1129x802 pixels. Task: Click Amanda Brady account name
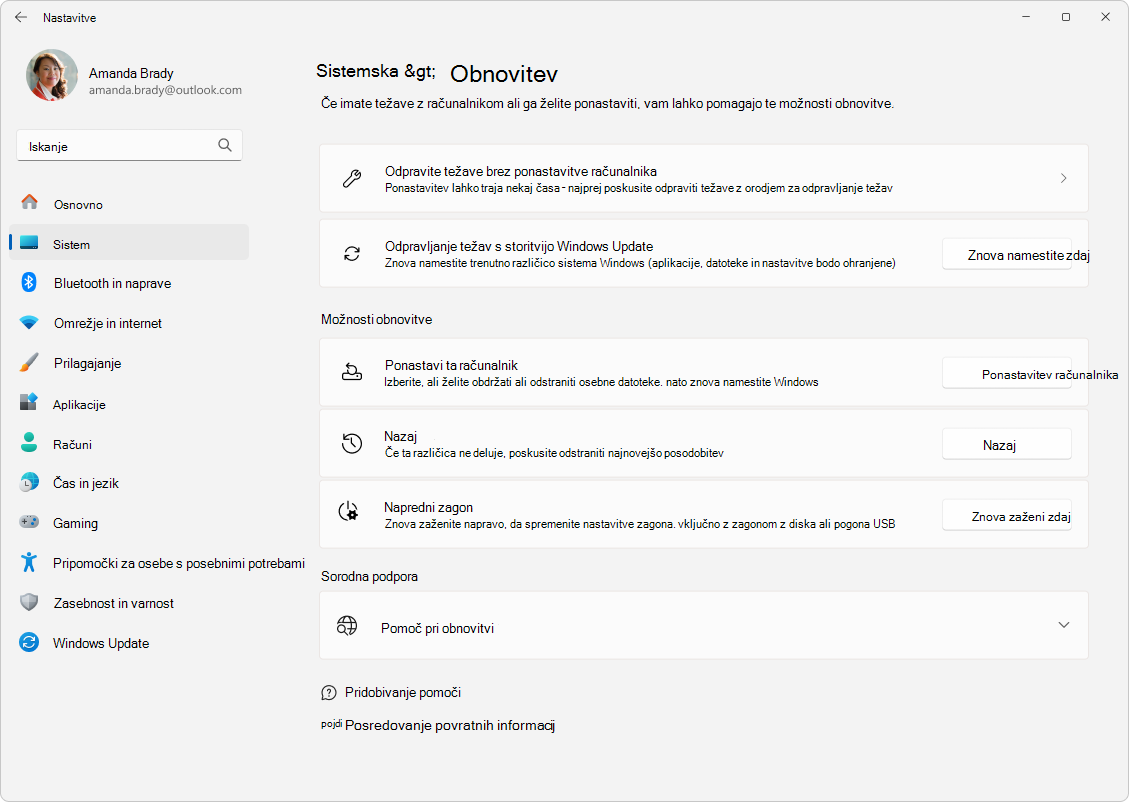(131, 73)
